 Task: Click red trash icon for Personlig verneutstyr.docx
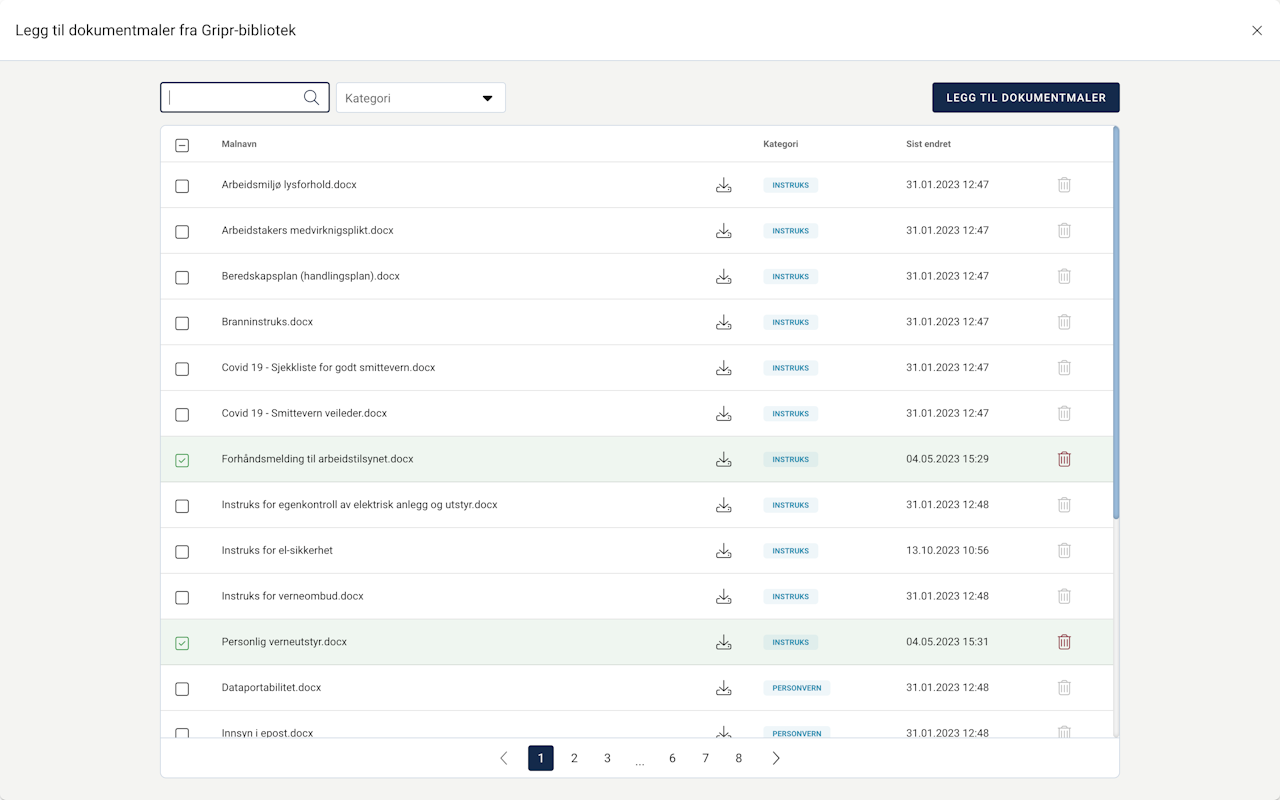[x=1064, y=642]
